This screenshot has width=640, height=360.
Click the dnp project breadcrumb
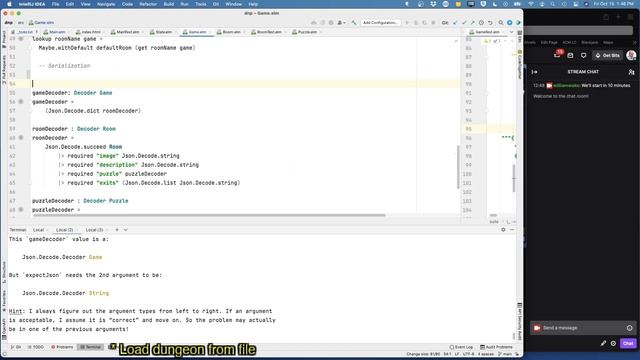tap(9, 23)
